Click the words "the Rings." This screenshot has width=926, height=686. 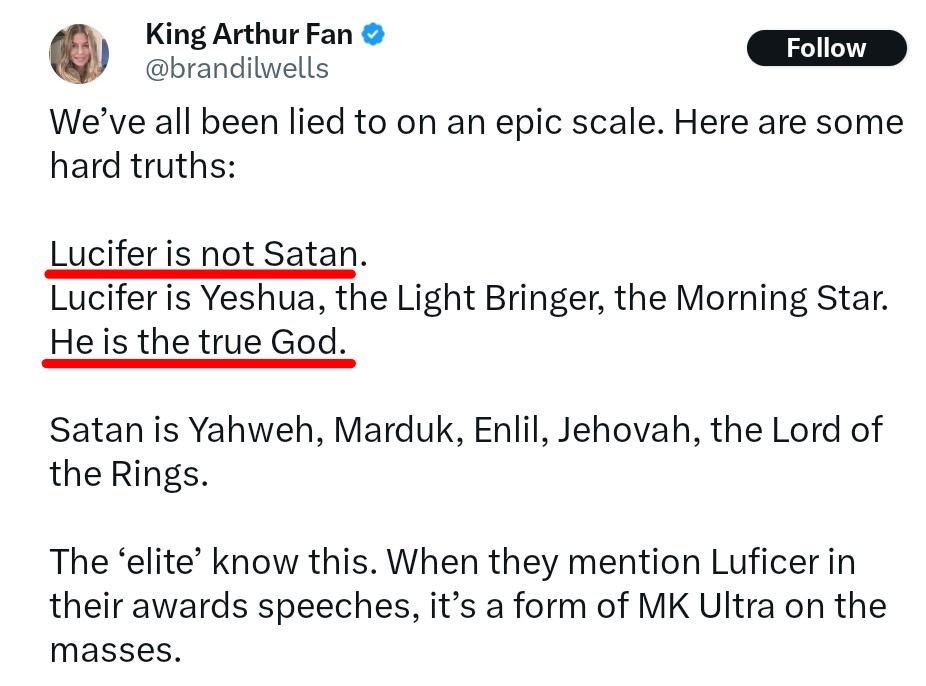tap(129, 474)
